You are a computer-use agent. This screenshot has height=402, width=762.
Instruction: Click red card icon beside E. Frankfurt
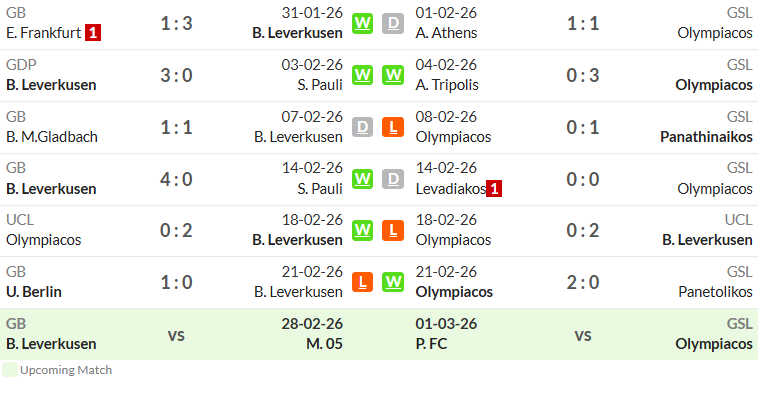[93, 33]
